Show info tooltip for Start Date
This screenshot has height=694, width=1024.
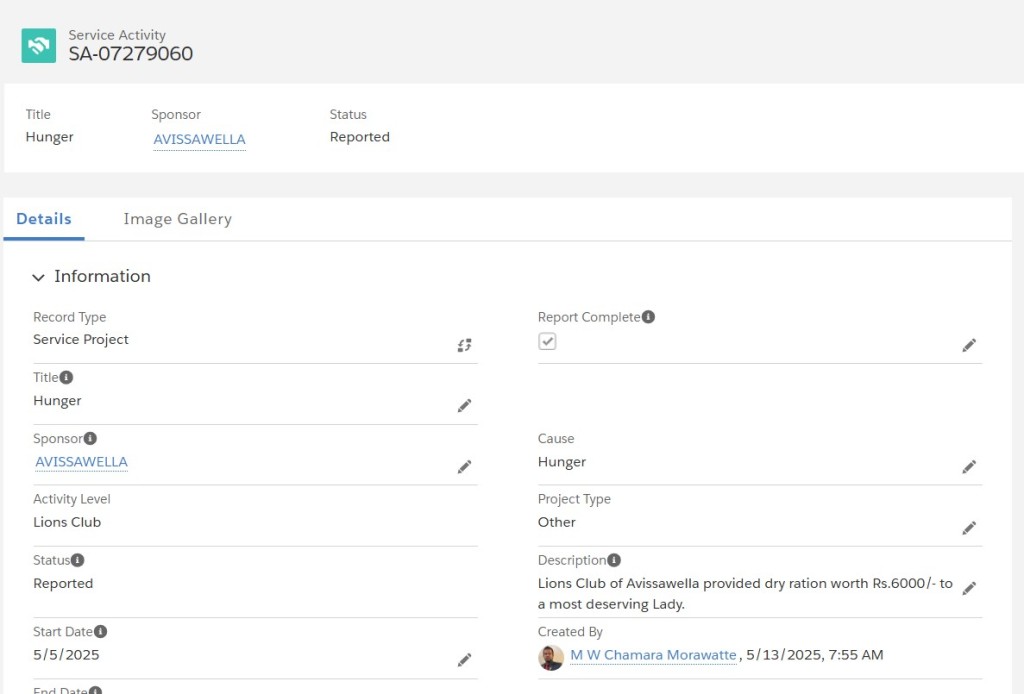pos(101,631)
